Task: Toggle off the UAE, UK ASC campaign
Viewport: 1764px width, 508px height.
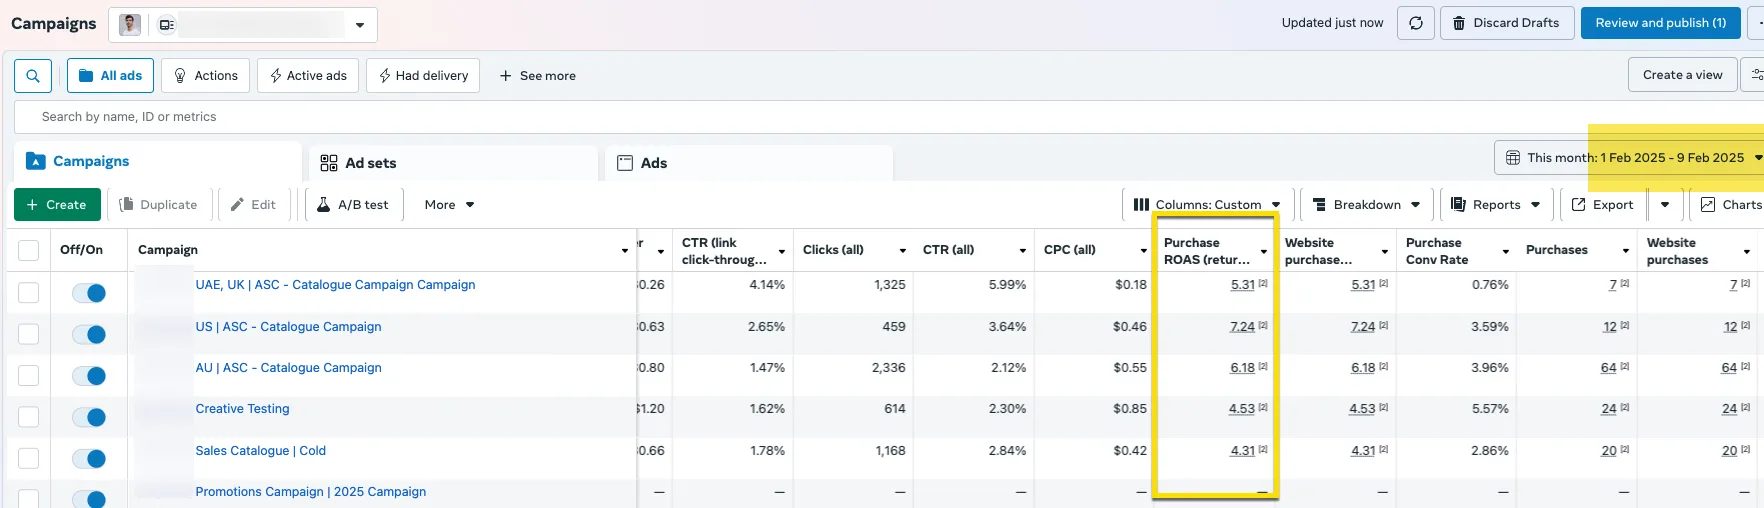Action: (89, 293)
